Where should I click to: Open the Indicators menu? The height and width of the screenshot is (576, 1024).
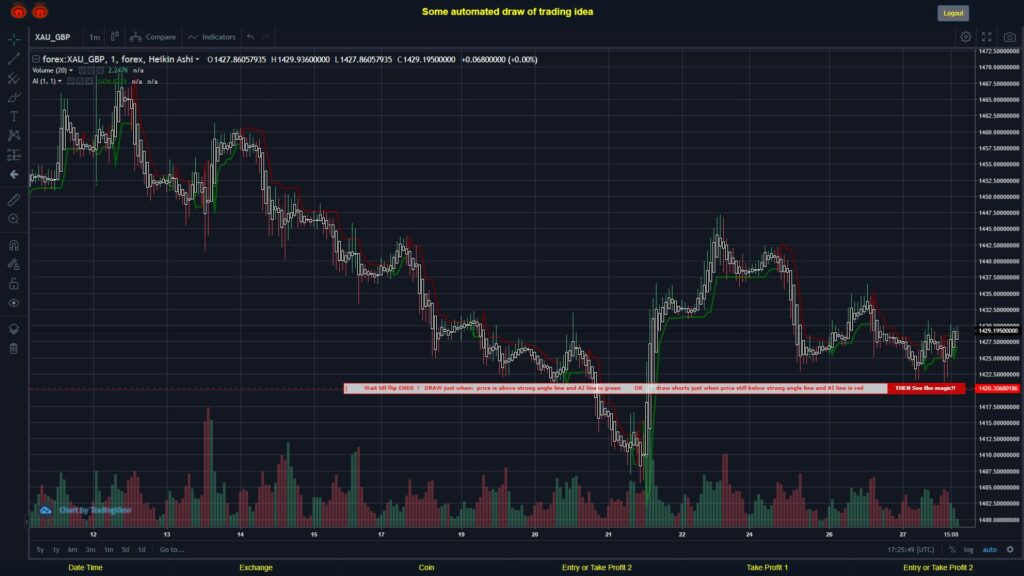pyautogui.click(x=212, y=37)
